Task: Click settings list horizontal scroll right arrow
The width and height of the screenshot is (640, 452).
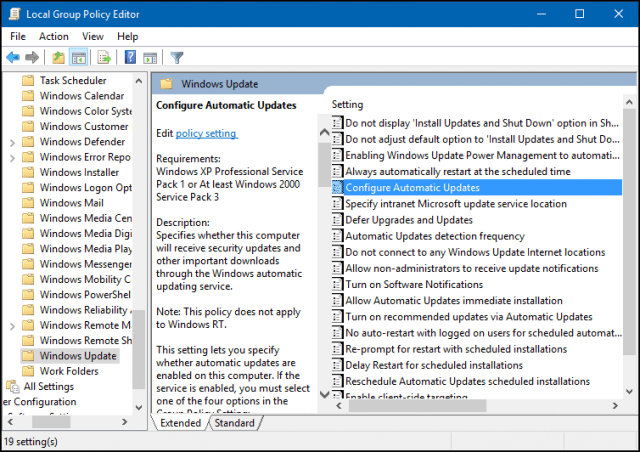Action: [615, 405]
